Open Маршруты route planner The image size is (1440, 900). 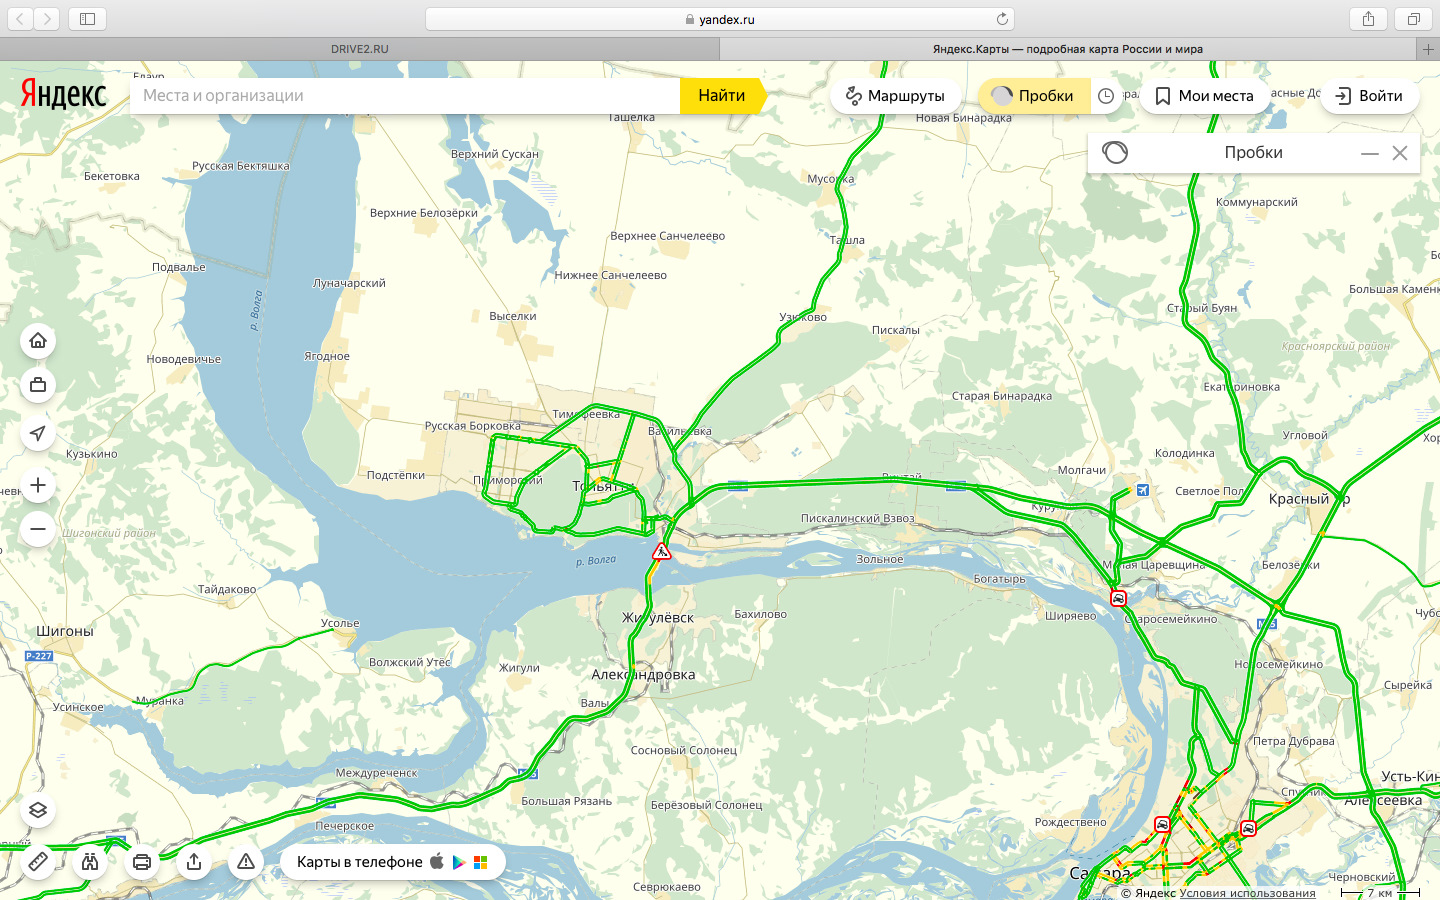click(x=895, y=96)
